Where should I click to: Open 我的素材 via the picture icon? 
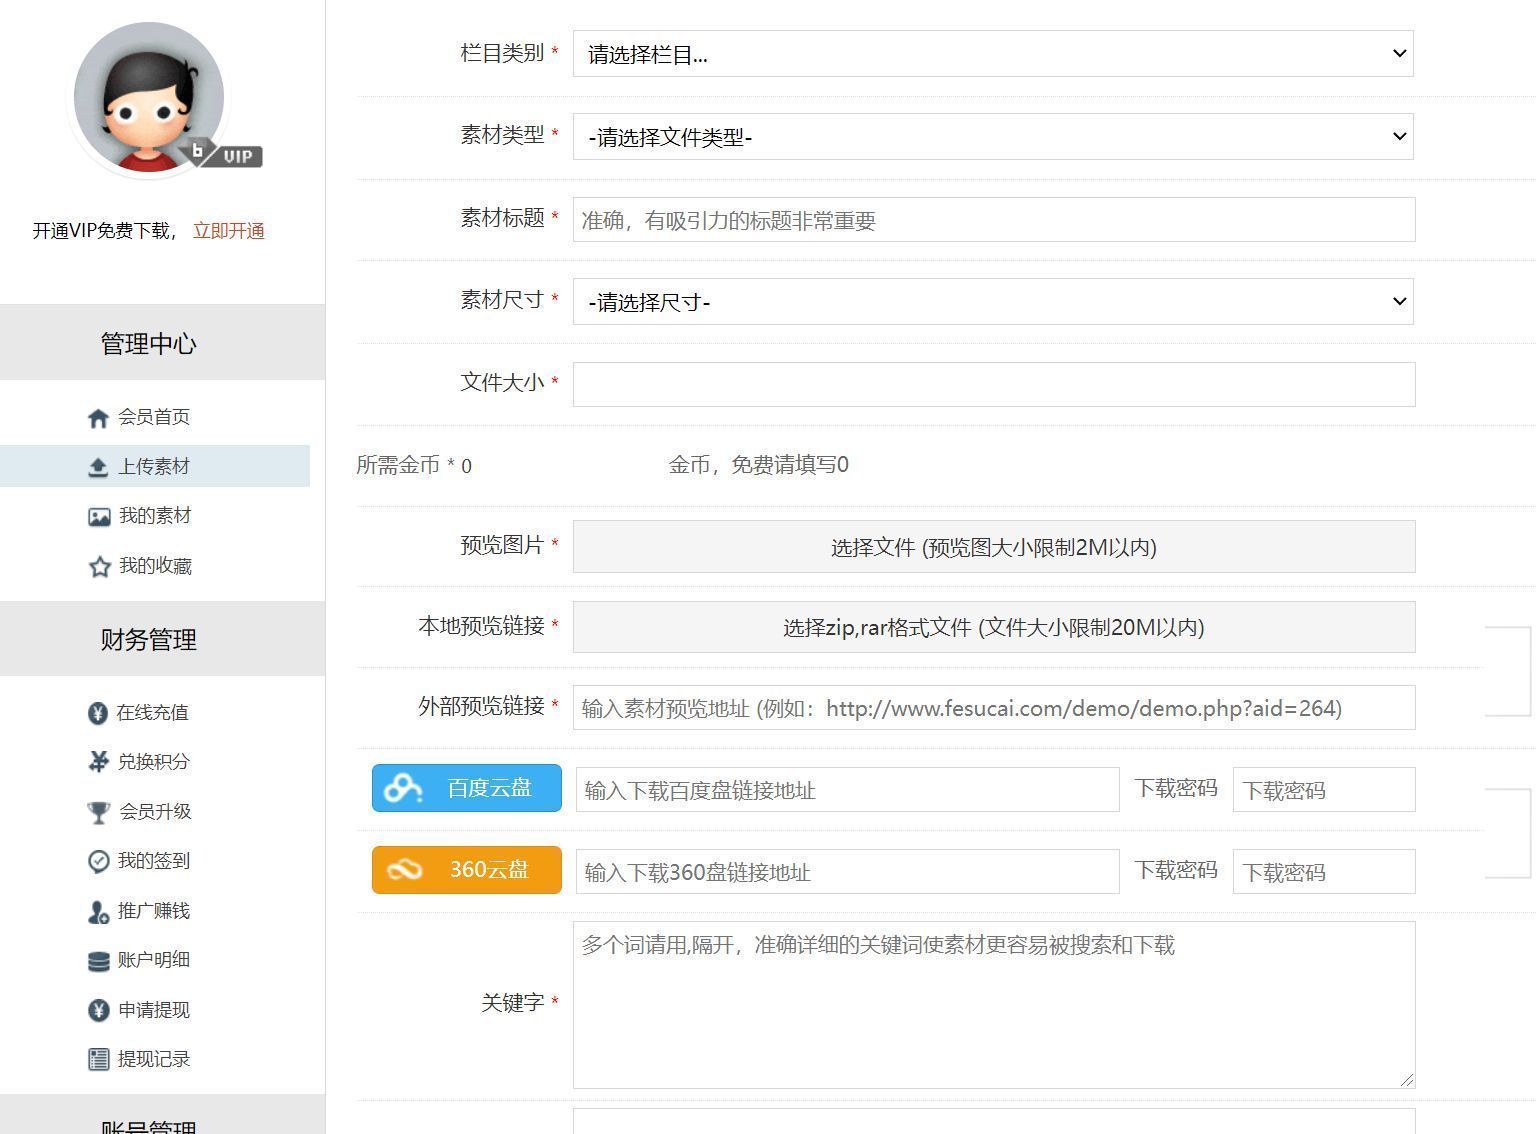[99, 516]
